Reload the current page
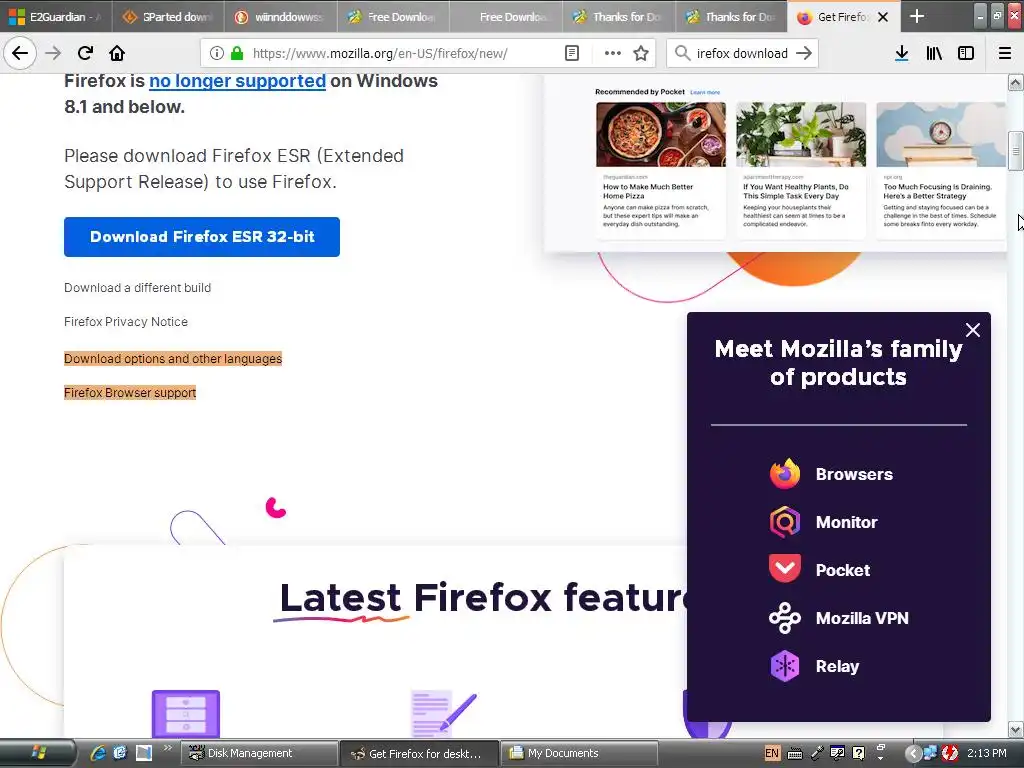Viewport: 1024px width, 768px height. [x=85, y=53]
